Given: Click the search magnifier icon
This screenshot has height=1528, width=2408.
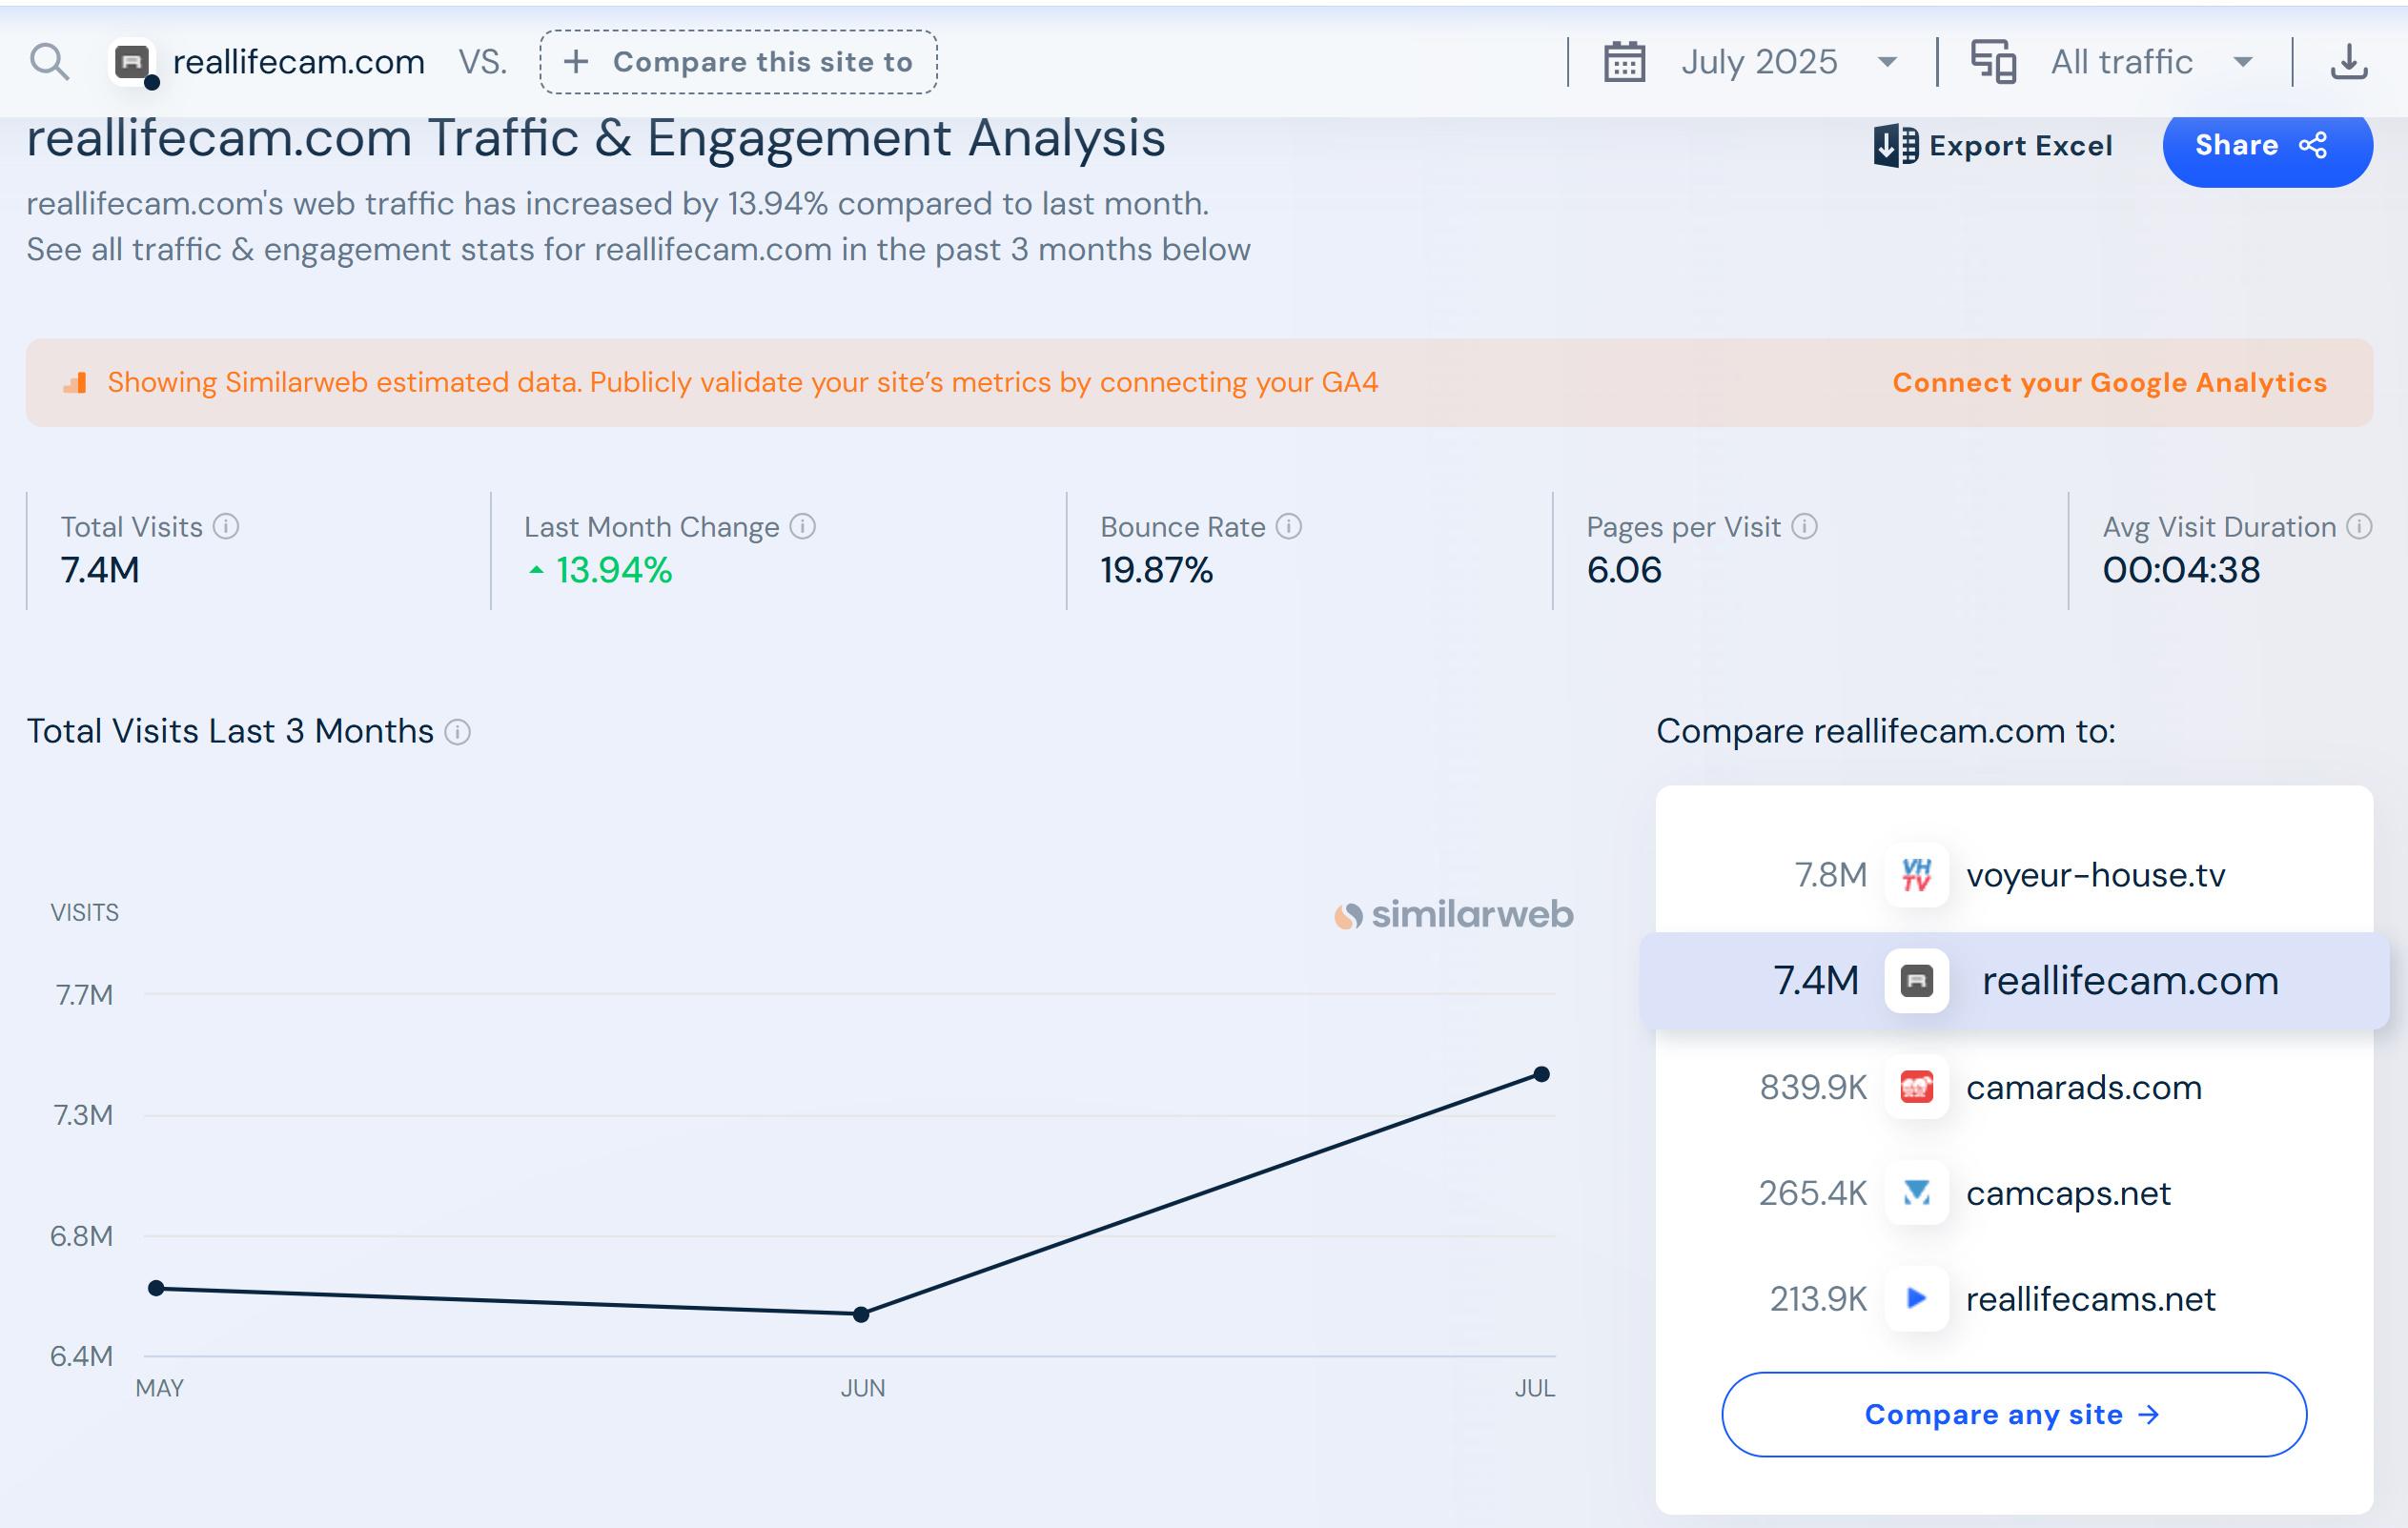Looking at the screenshot, I should pos(49,62).
